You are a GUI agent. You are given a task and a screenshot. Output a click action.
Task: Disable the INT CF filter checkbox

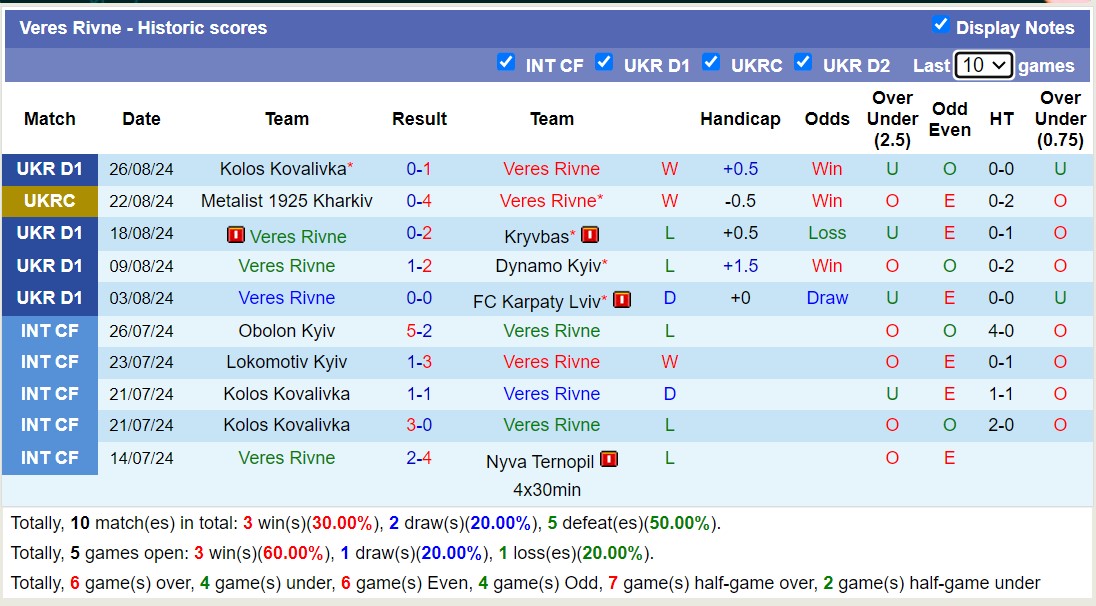(506, 62)
